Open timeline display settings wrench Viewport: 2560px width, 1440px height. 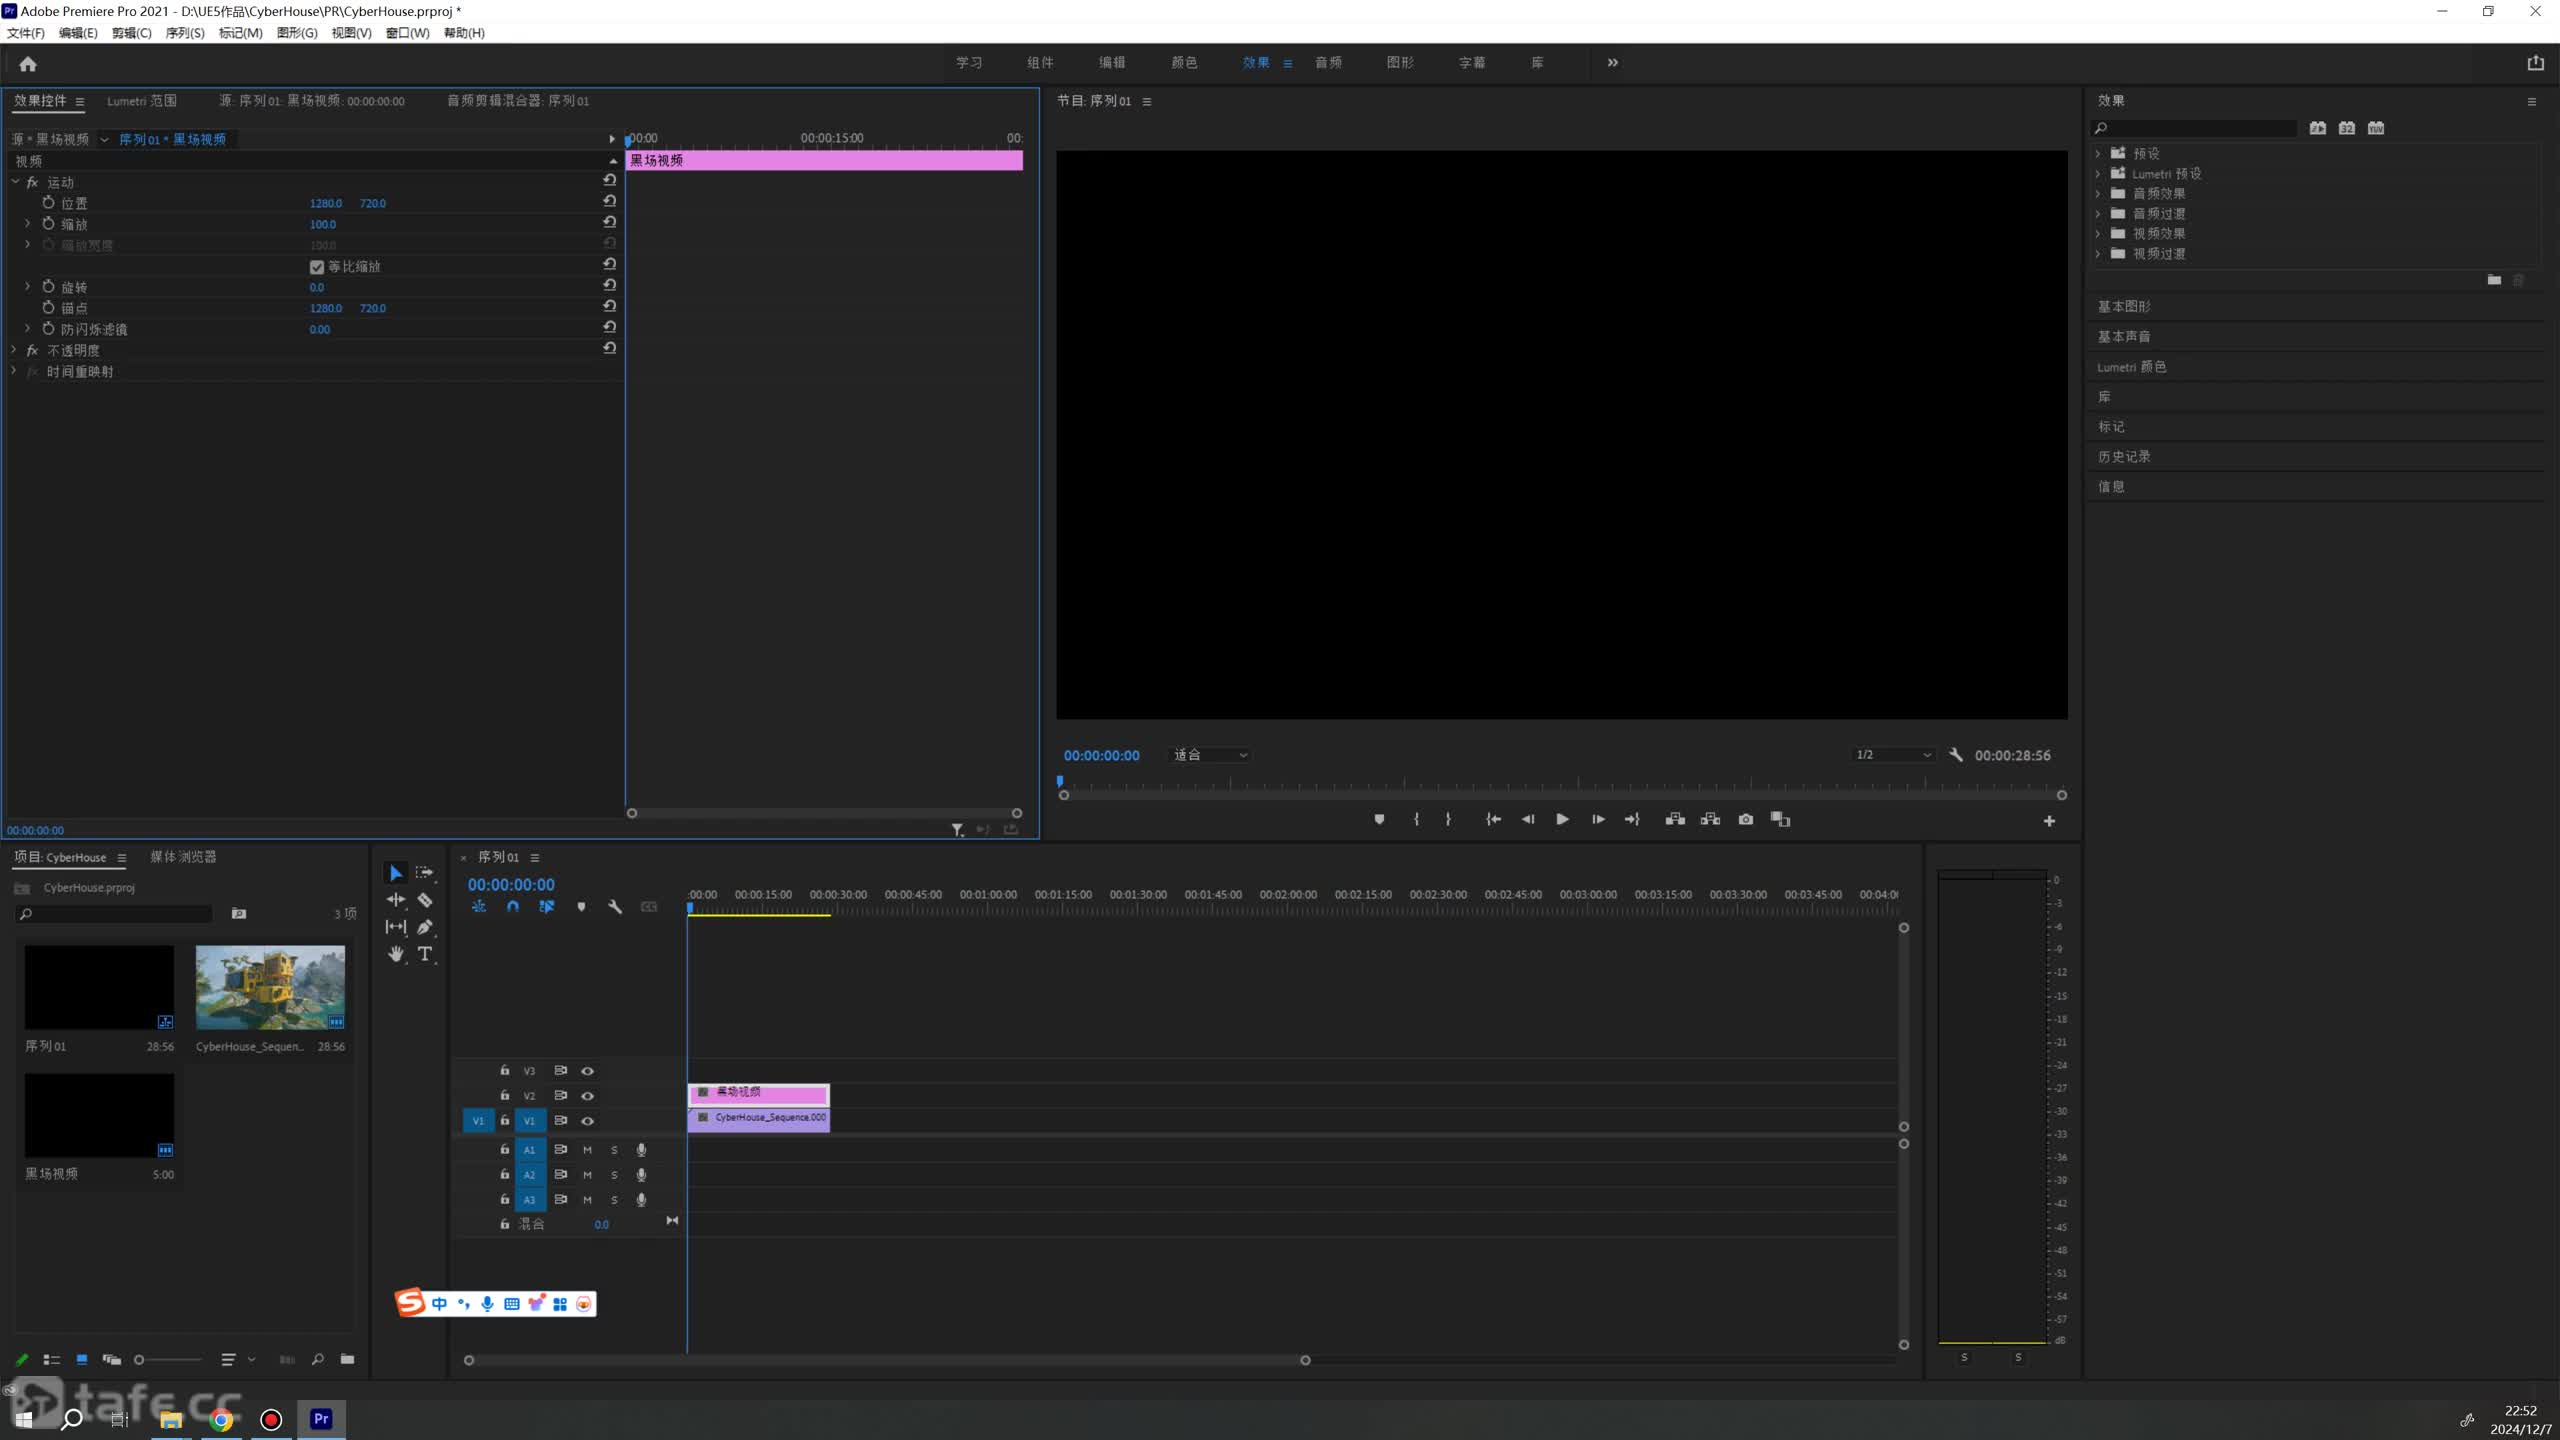[615, 907]
